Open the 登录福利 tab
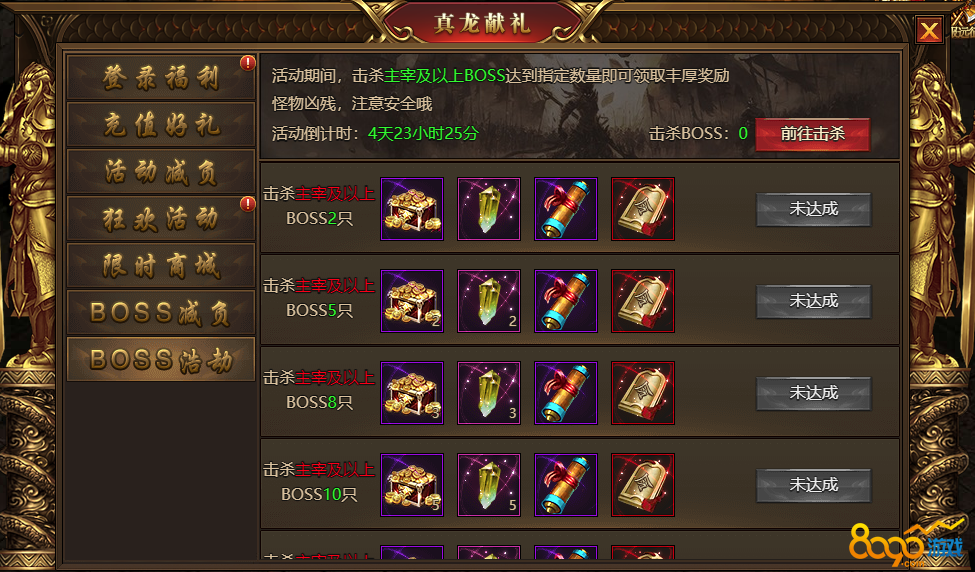 (x=161, y=78)
